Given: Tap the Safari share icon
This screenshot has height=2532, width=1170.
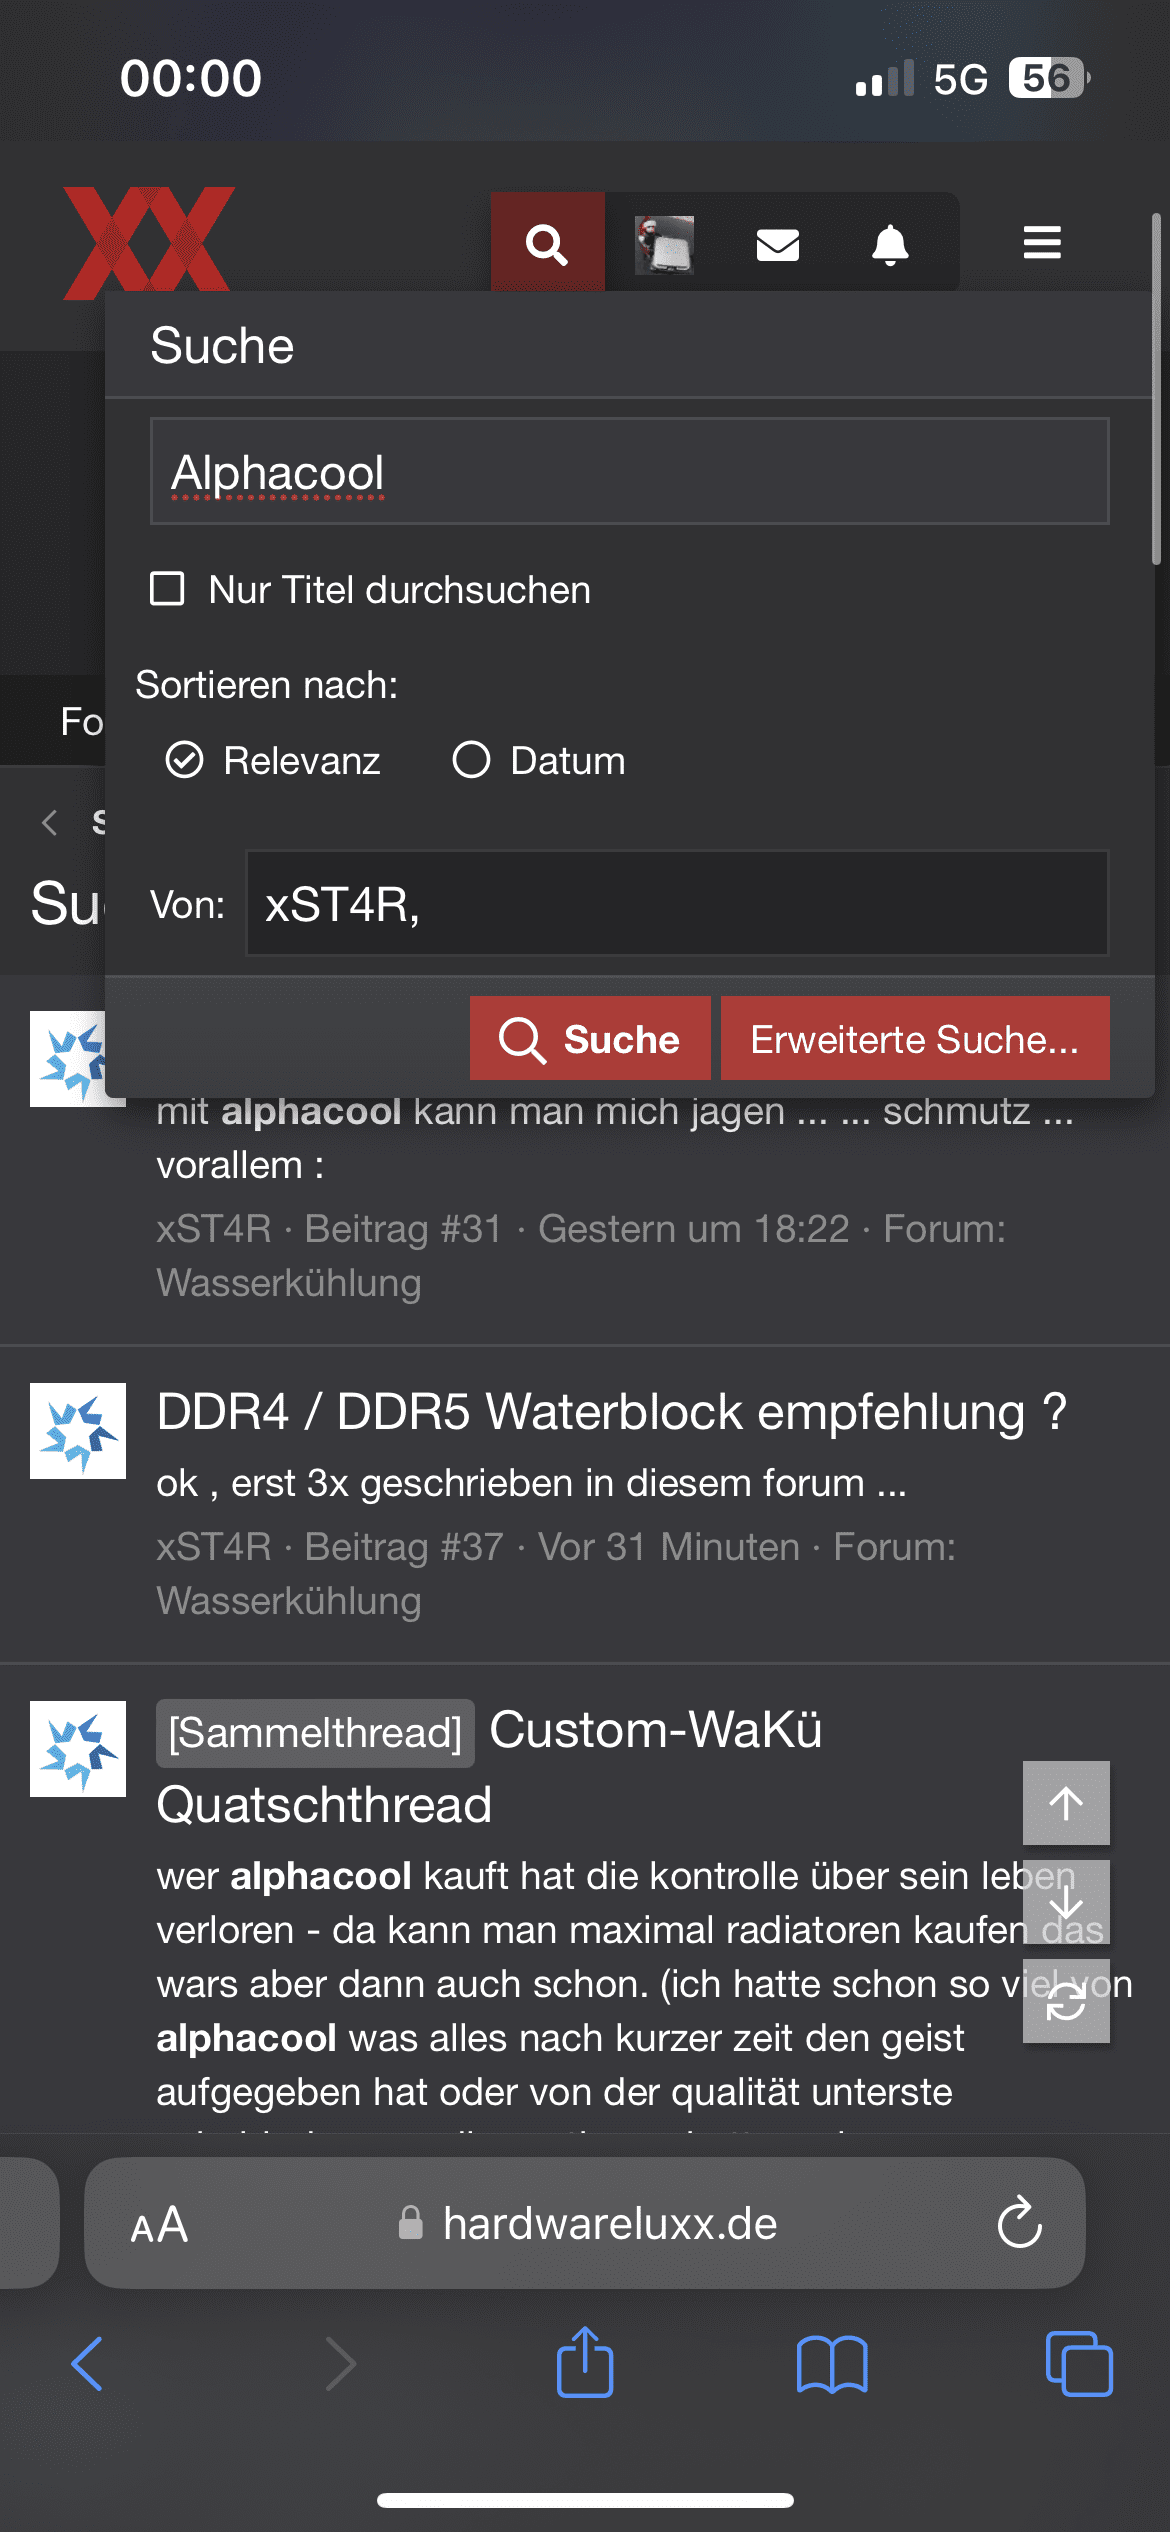Looking at the screenshot, I should click(x=585, y=2363).
